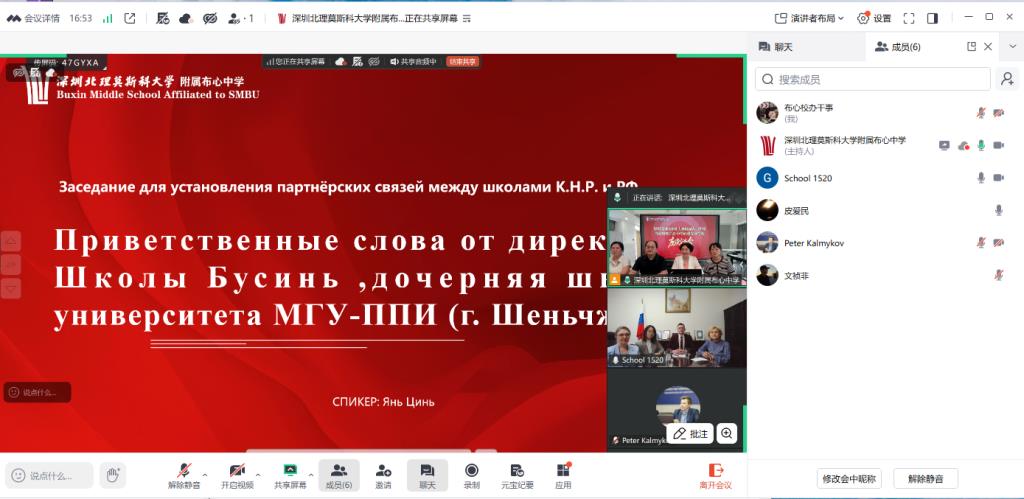Click the invite member icon beside search
The width and height of the screenshot is (1024, 499).
pyautogui.click(x=1008, y=79)
